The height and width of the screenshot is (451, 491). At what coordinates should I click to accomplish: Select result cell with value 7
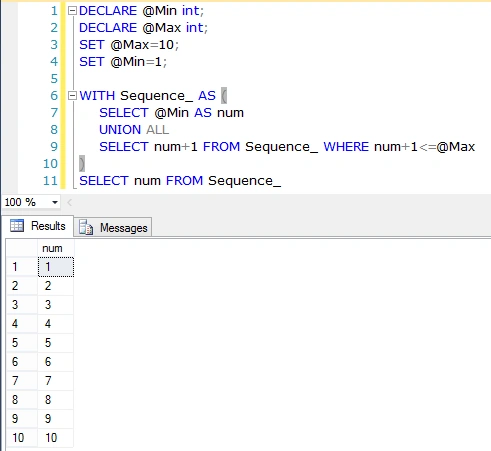(x=56, y=381)
